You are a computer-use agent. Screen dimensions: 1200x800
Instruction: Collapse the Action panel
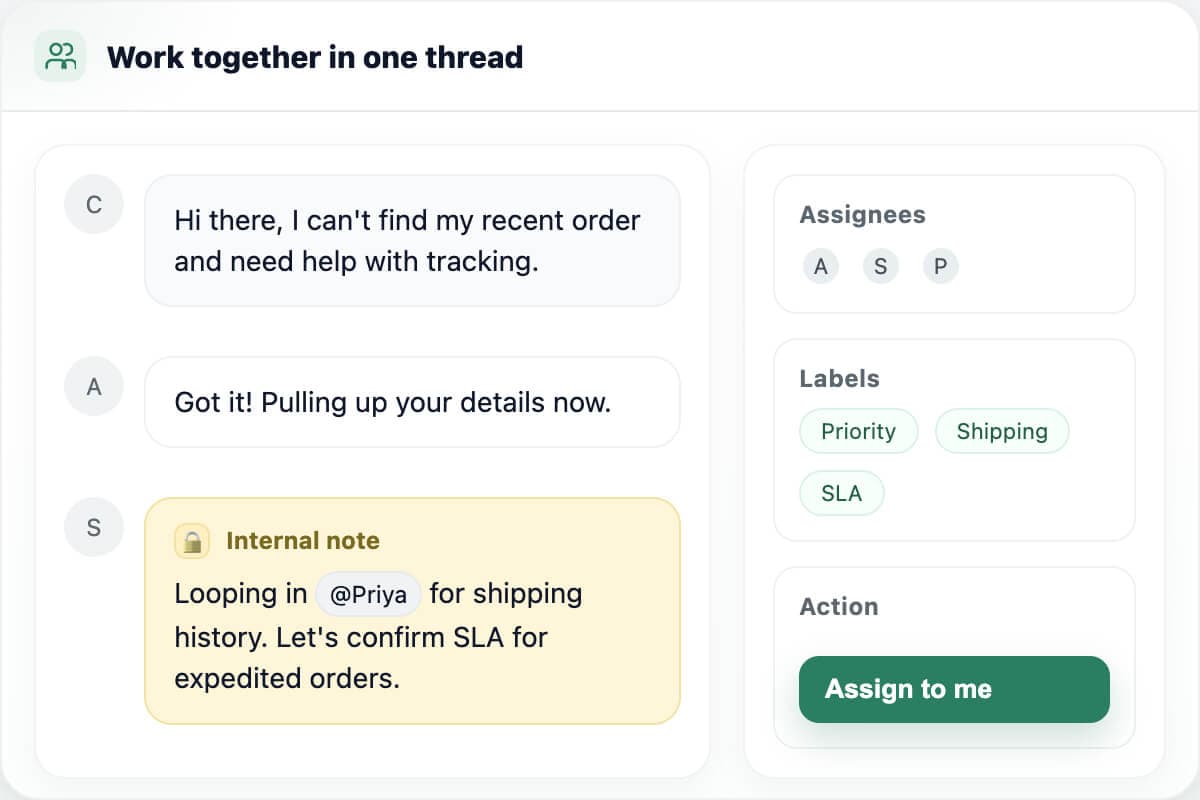tap(838, 606)
